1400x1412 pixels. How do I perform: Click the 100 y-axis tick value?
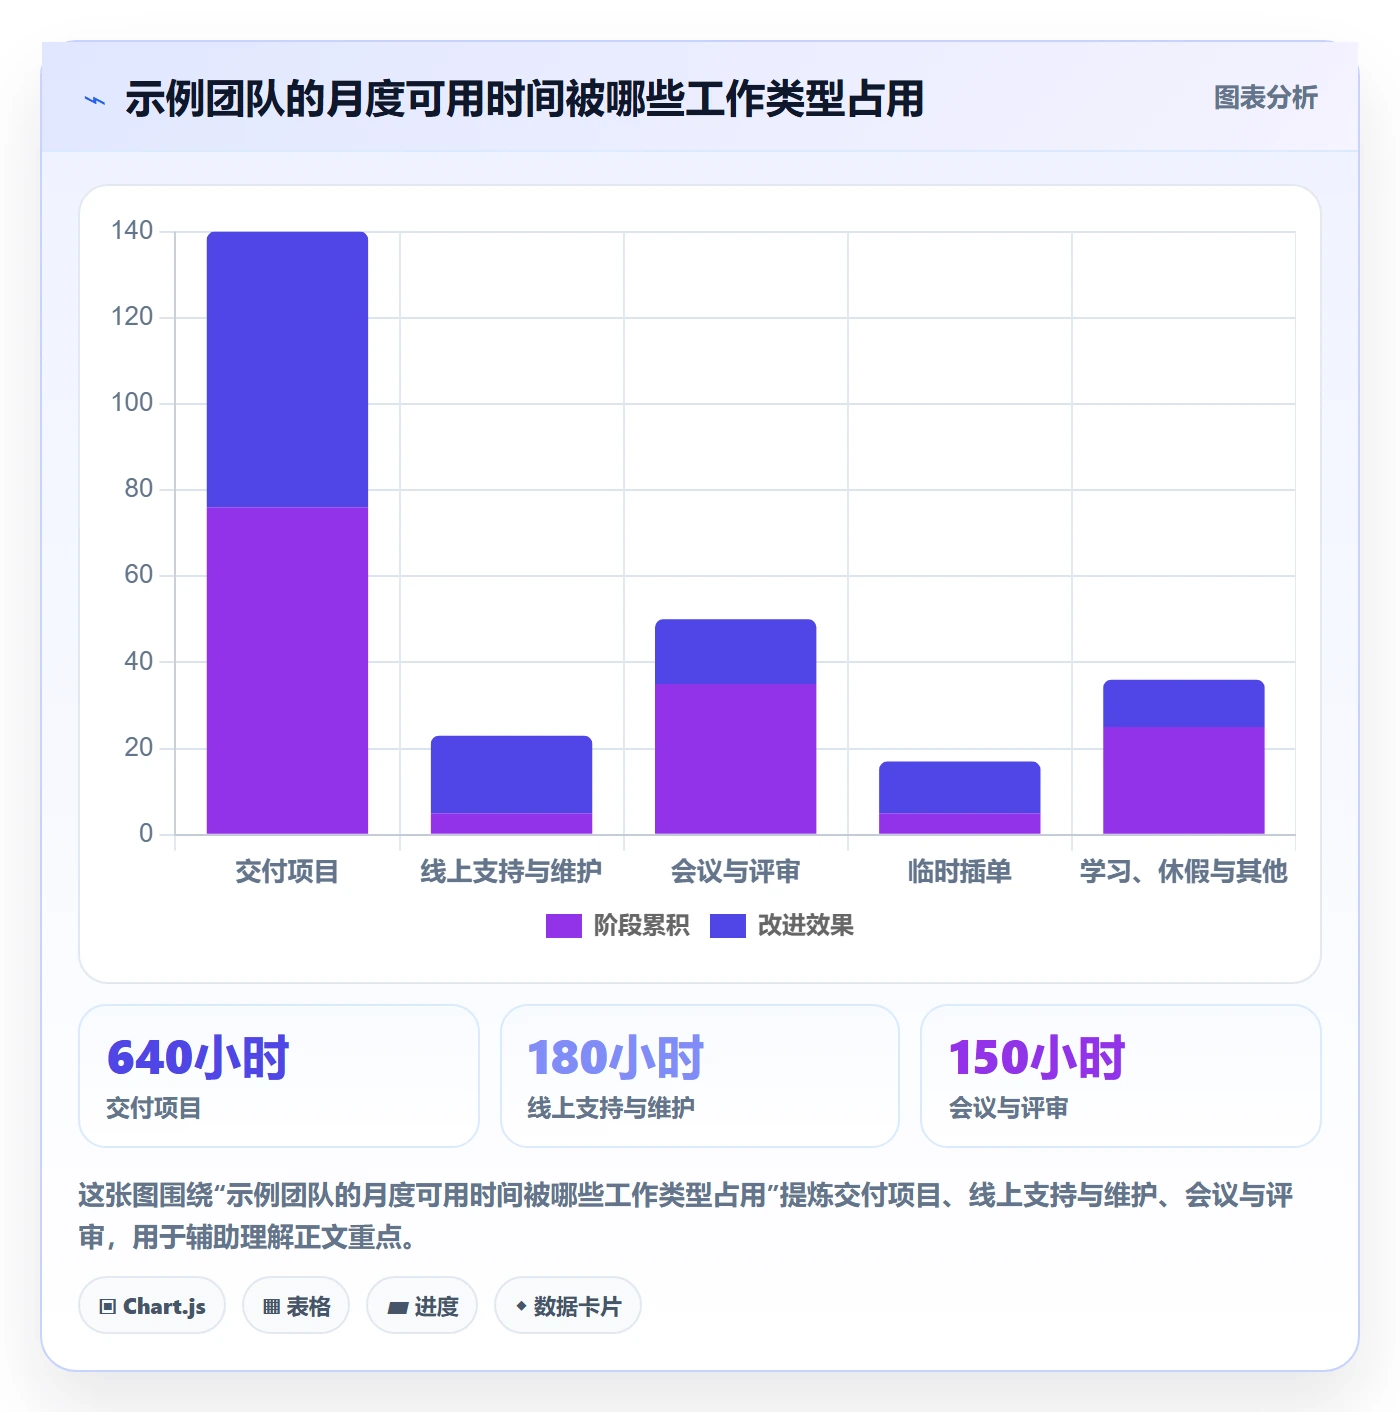132,403
